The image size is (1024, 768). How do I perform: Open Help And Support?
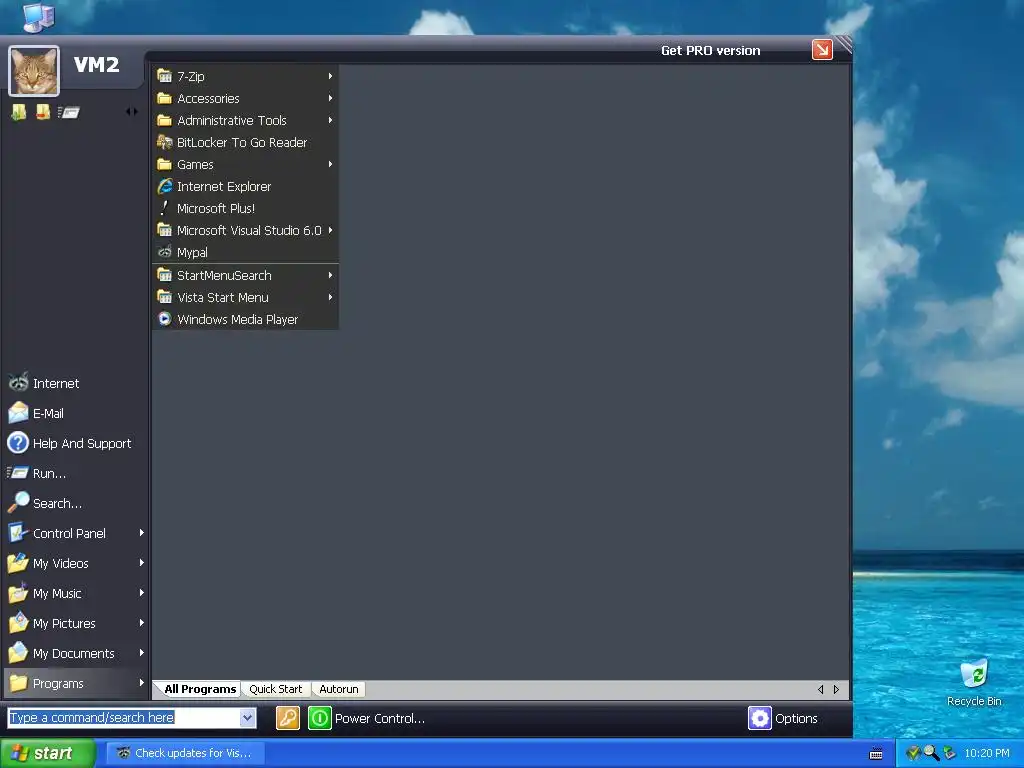76,443
